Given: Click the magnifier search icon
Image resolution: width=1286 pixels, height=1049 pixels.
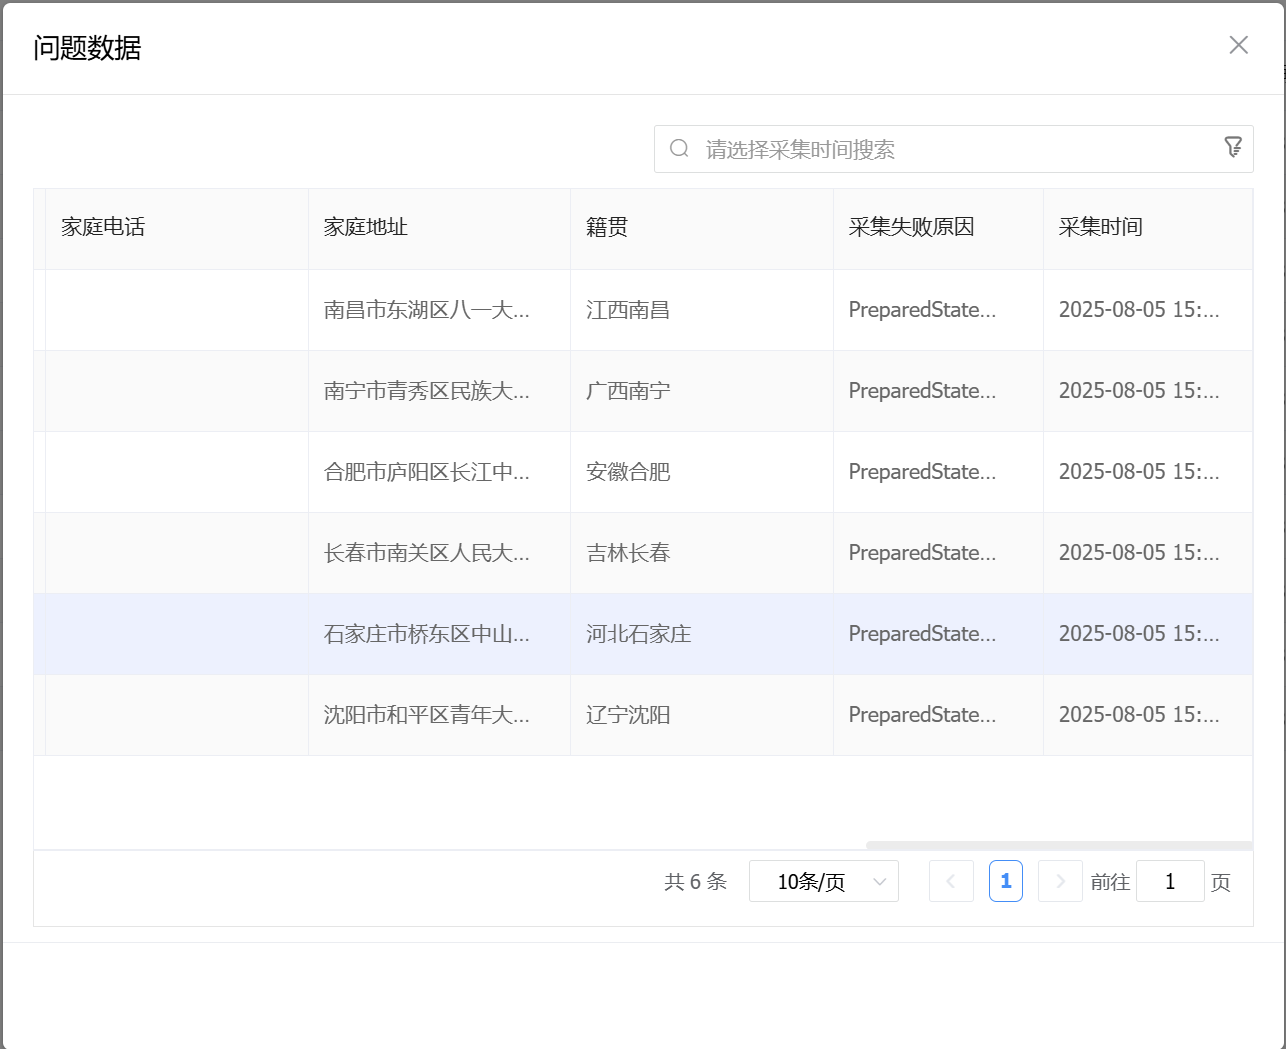Looking at the screenshot, I should coord(679,149).
